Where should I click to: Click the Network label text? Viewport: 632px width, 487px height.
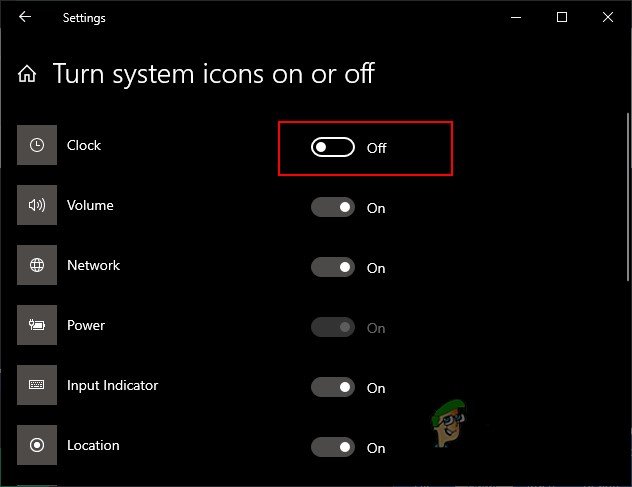[93, 265]
